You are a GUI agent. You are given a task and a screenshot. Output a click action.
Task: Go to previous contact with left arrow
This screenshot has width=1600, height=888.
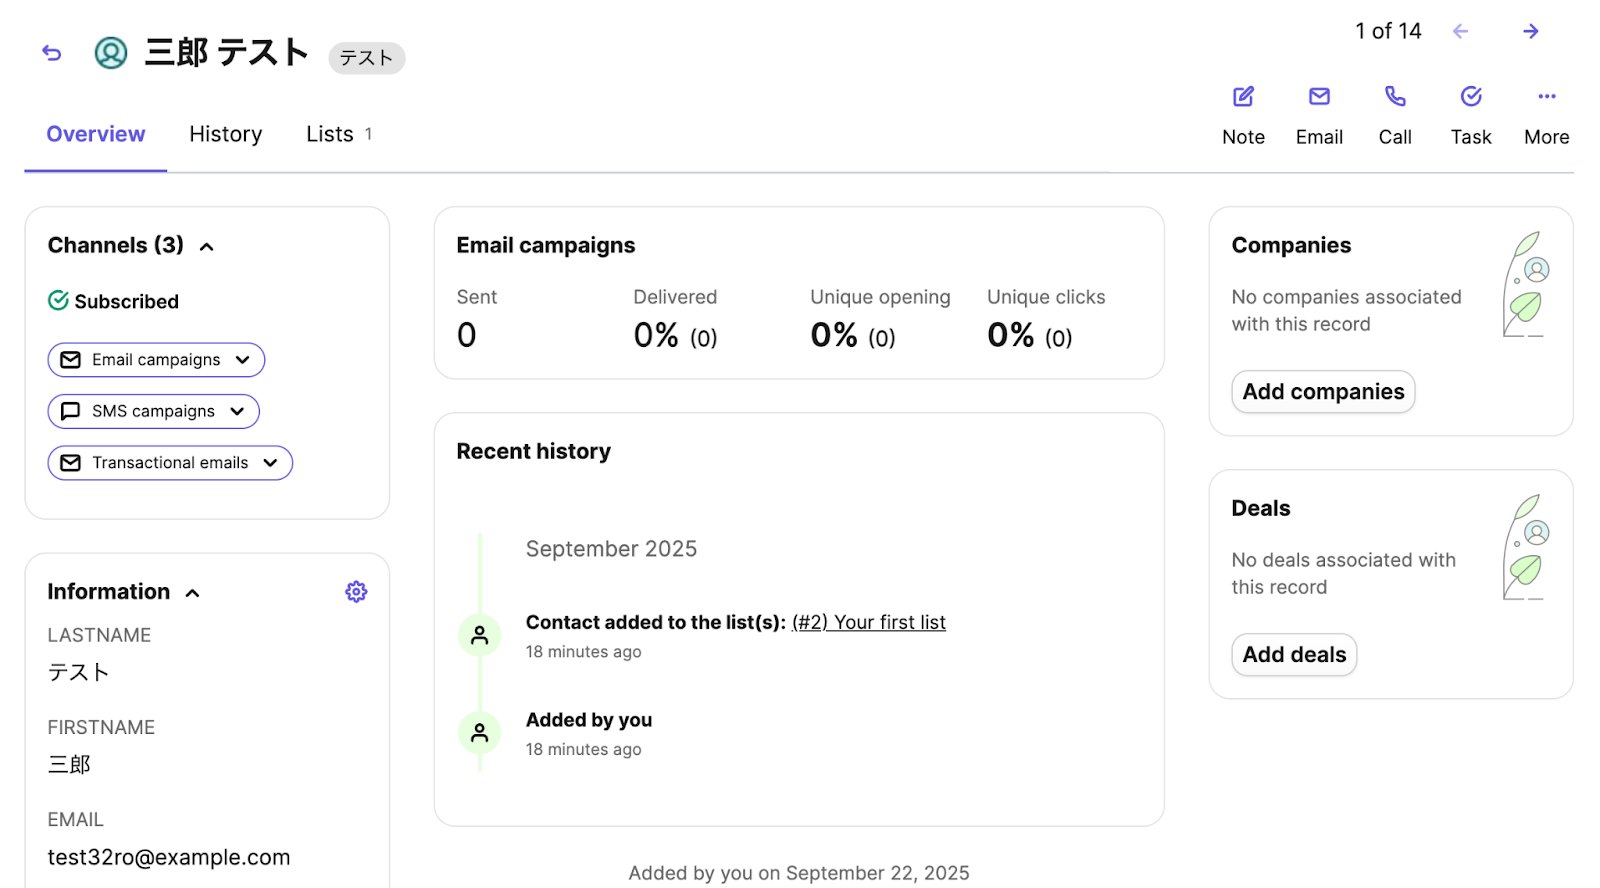point(1460,32)
